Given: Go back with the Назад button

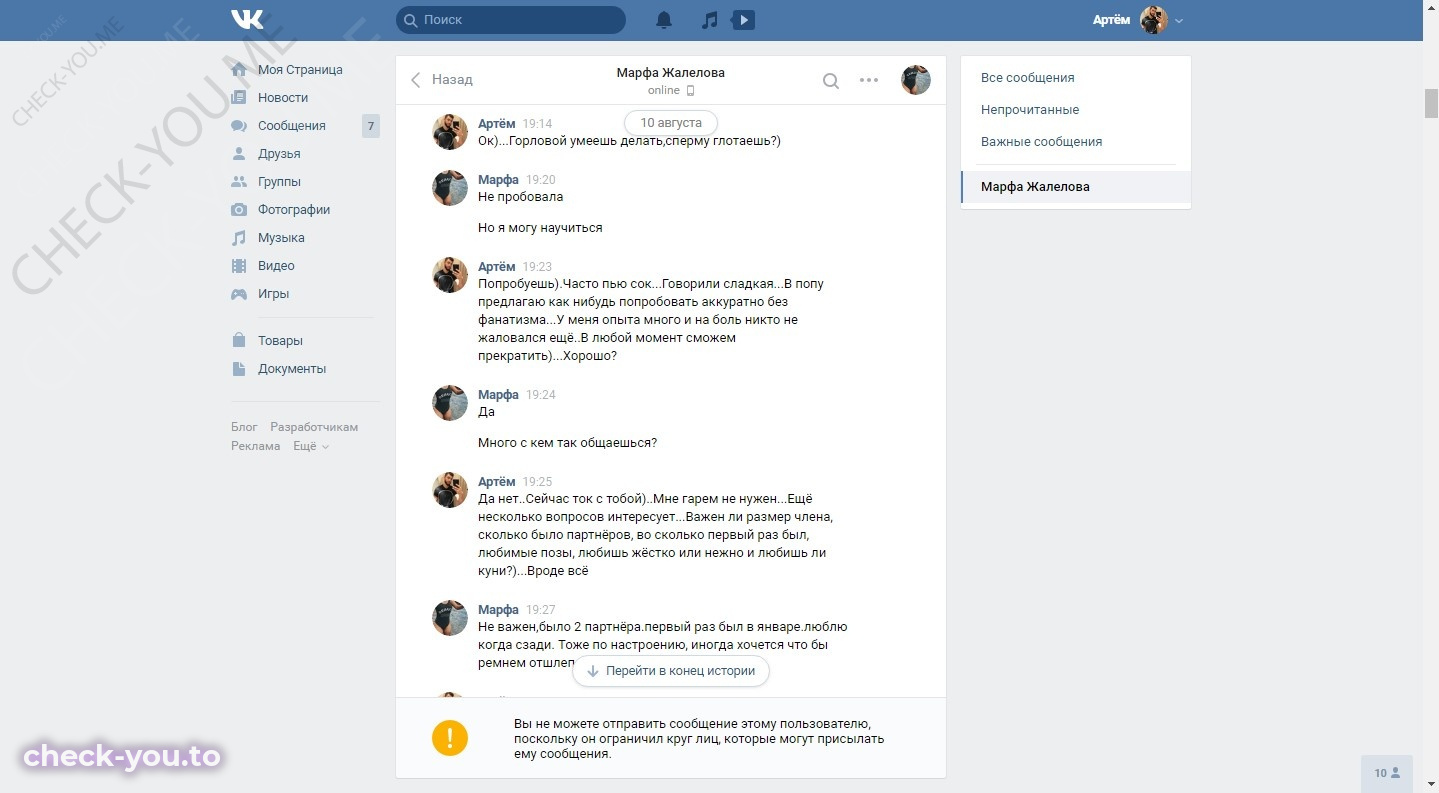Looking at the screenshot, I should point(442,80).
